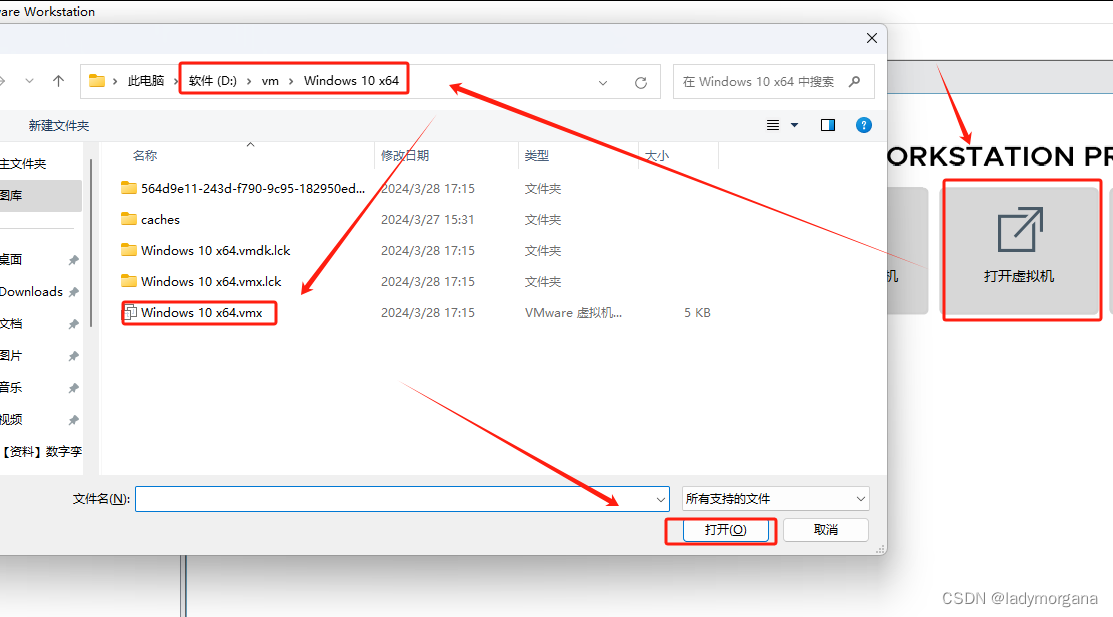This screenshot has height=617, width=1113.
Task: Open 主文件夹 in the navigation pane
Action: pyautogui.click(x=23, y=164)
